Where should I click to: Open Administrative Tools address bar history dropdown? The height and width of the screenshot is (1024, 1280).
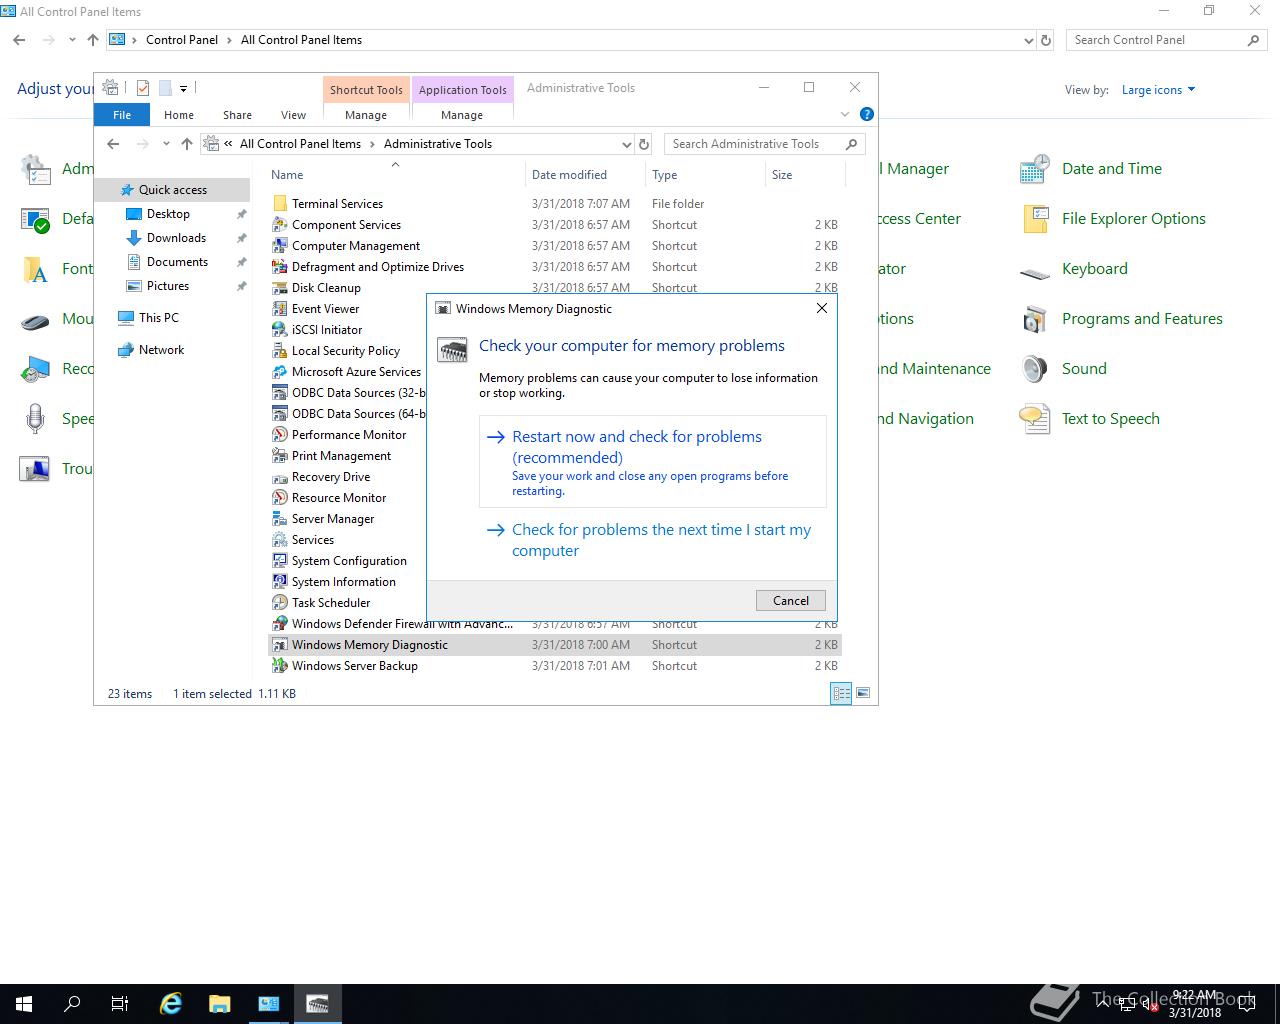(x=627, y=144)
